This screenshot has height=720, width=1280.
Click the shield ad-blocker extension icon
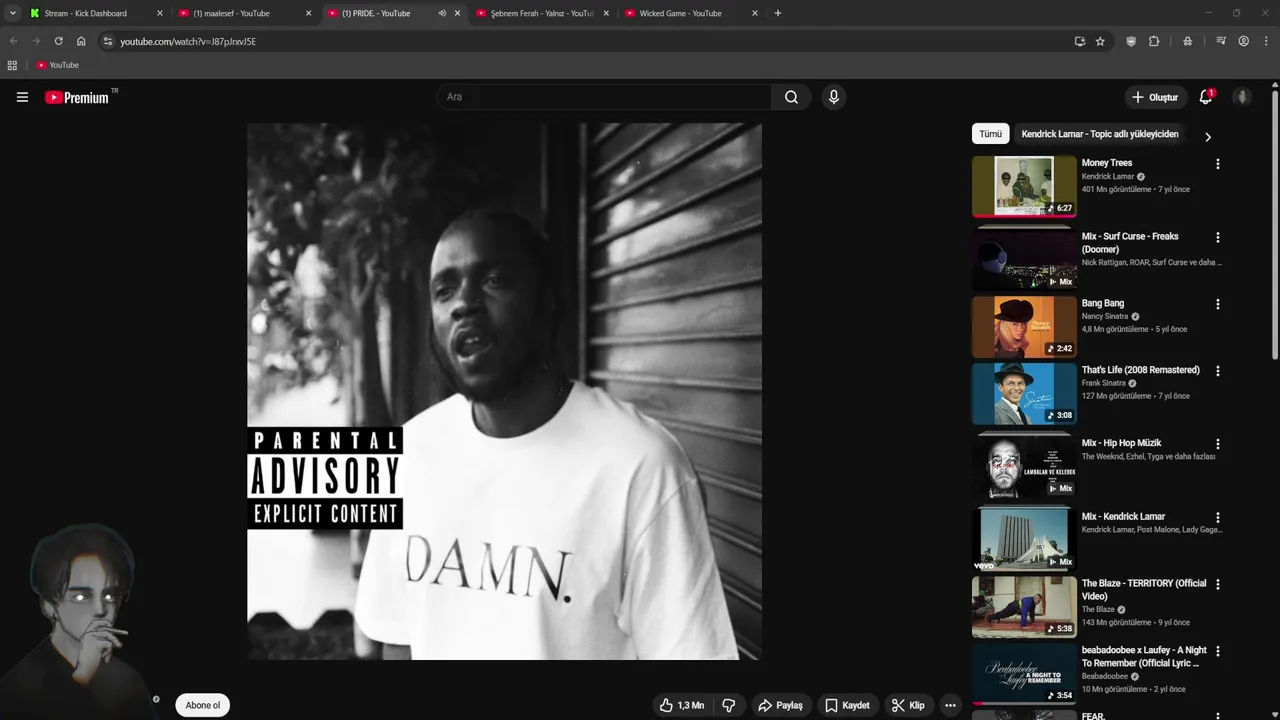pos(1131,41)
